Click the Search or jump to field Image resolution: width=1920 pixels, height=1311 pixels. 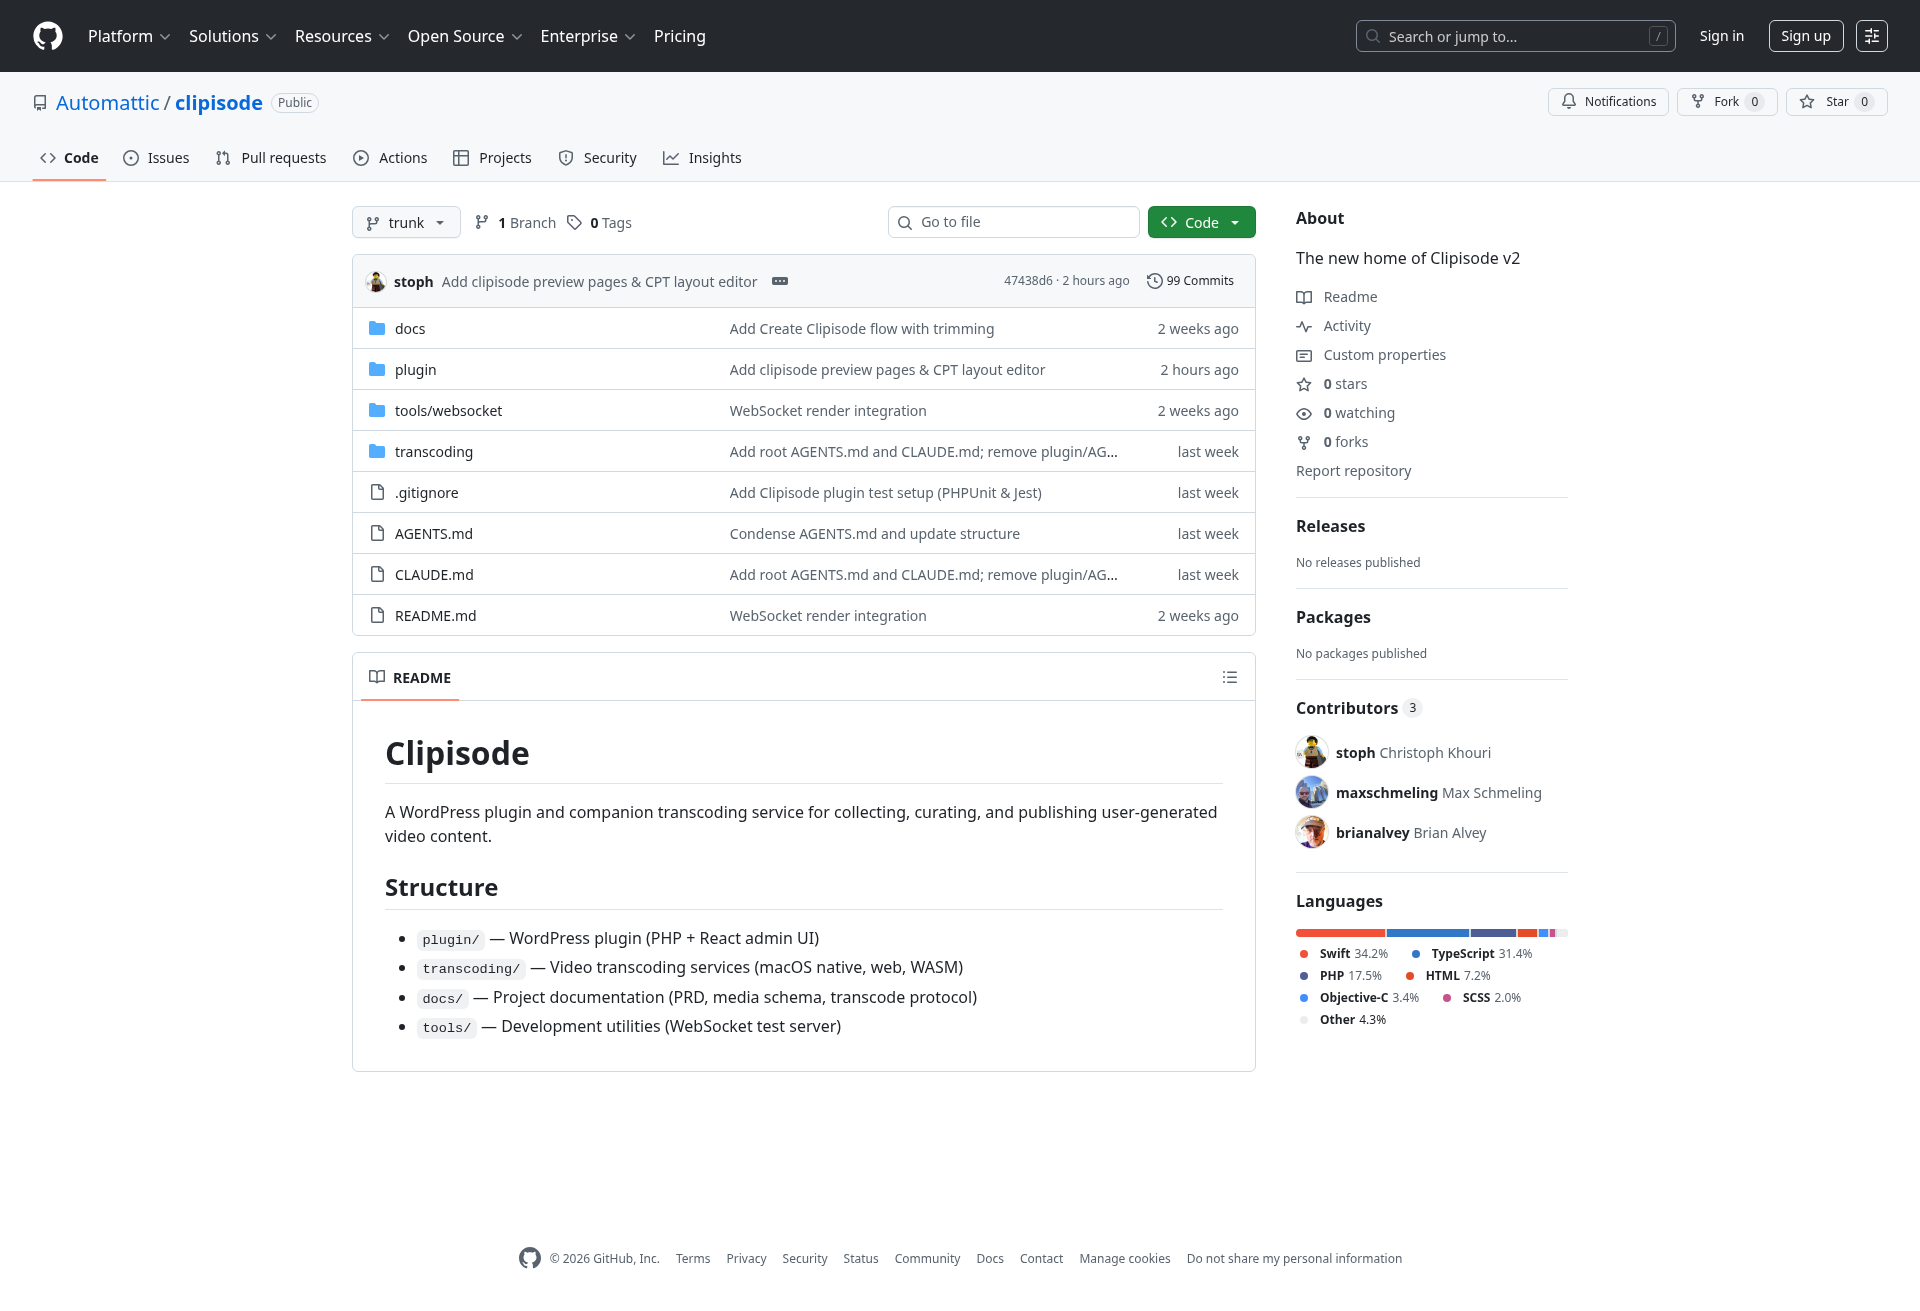pos(1516,36)
